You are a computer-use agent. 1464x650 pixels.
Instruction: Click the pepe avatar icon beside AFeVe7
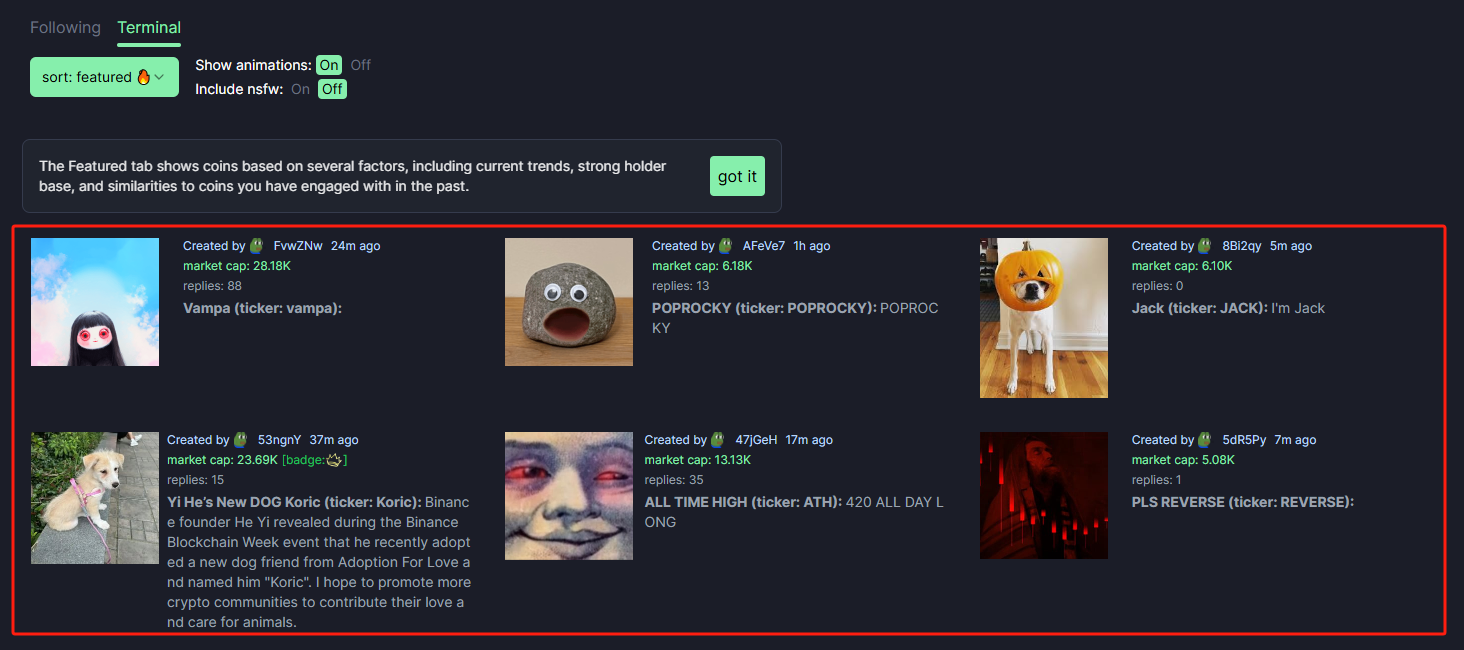[x=726, y=245]
